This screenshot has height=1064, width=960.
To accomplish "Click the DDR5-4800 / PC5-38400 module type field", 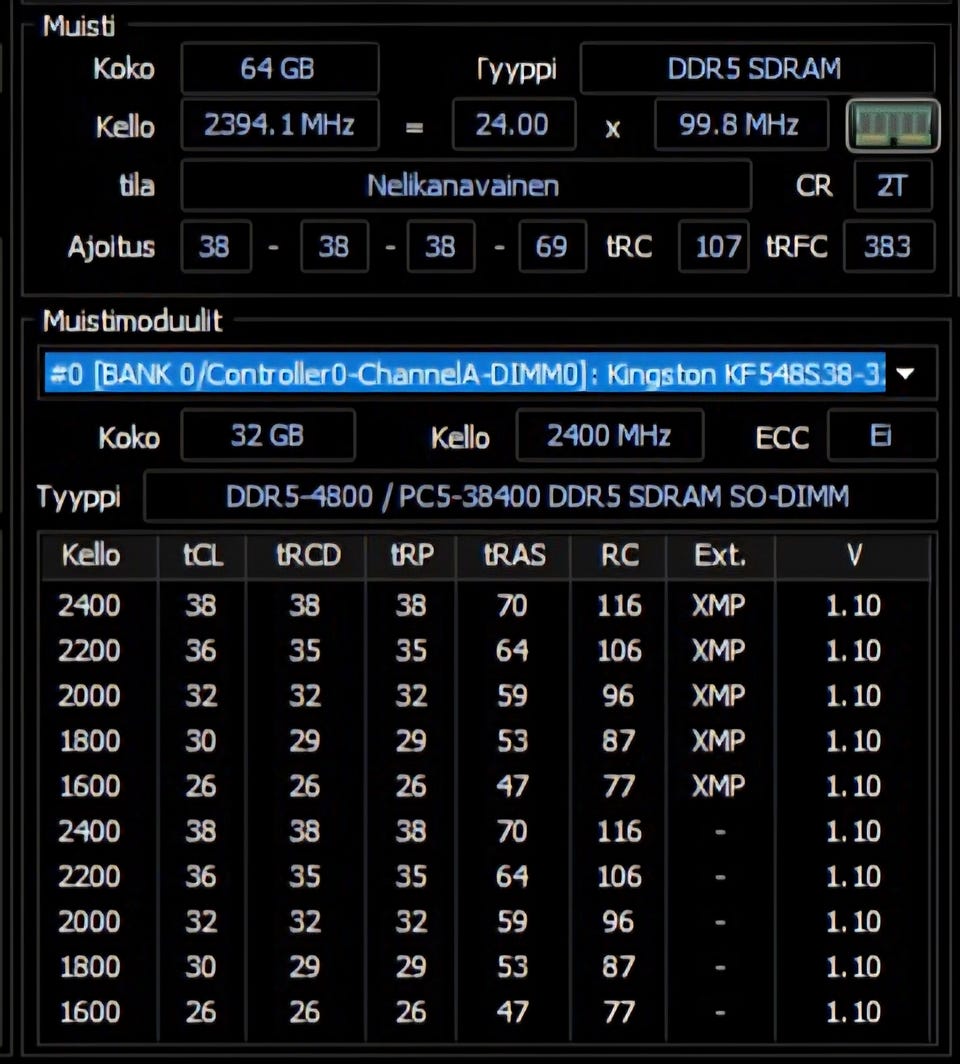I will coord(538,497).
